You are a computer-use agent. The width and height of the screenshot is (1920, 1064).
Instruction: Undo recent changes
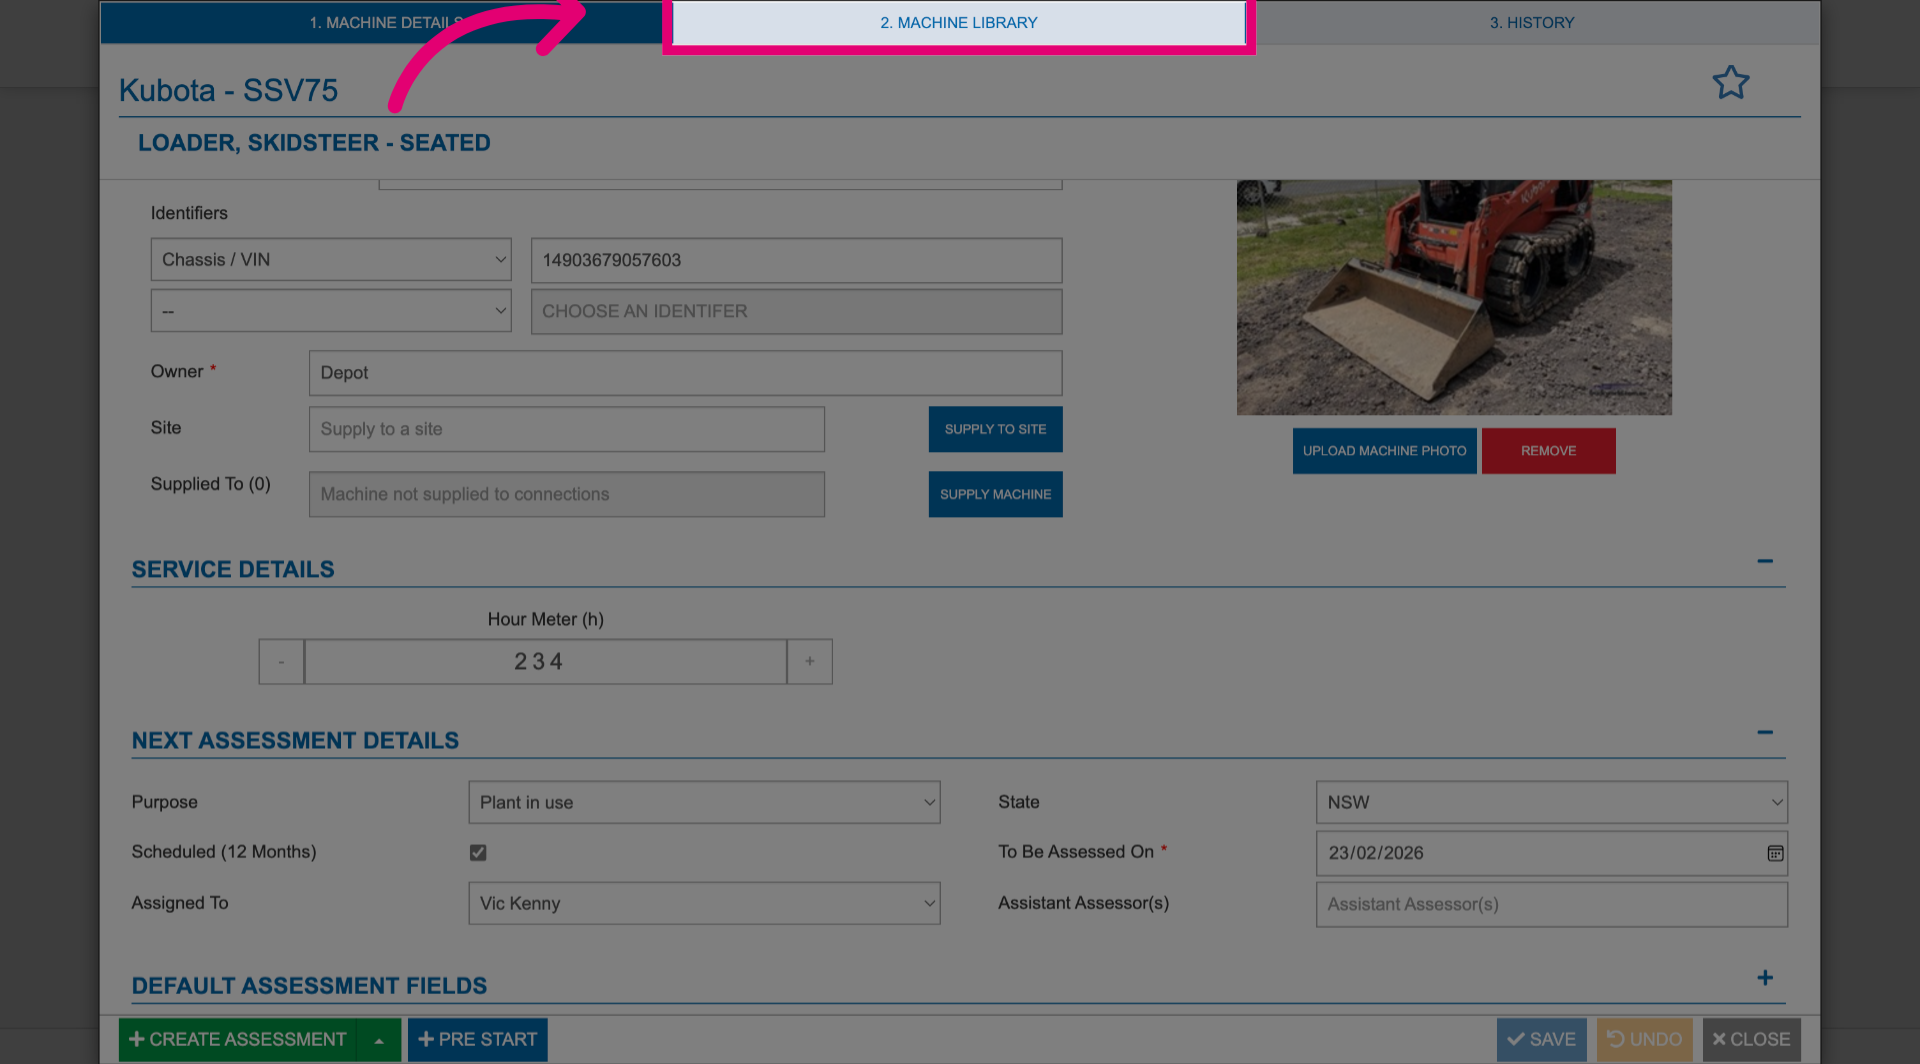[x=1644, y=1040]
